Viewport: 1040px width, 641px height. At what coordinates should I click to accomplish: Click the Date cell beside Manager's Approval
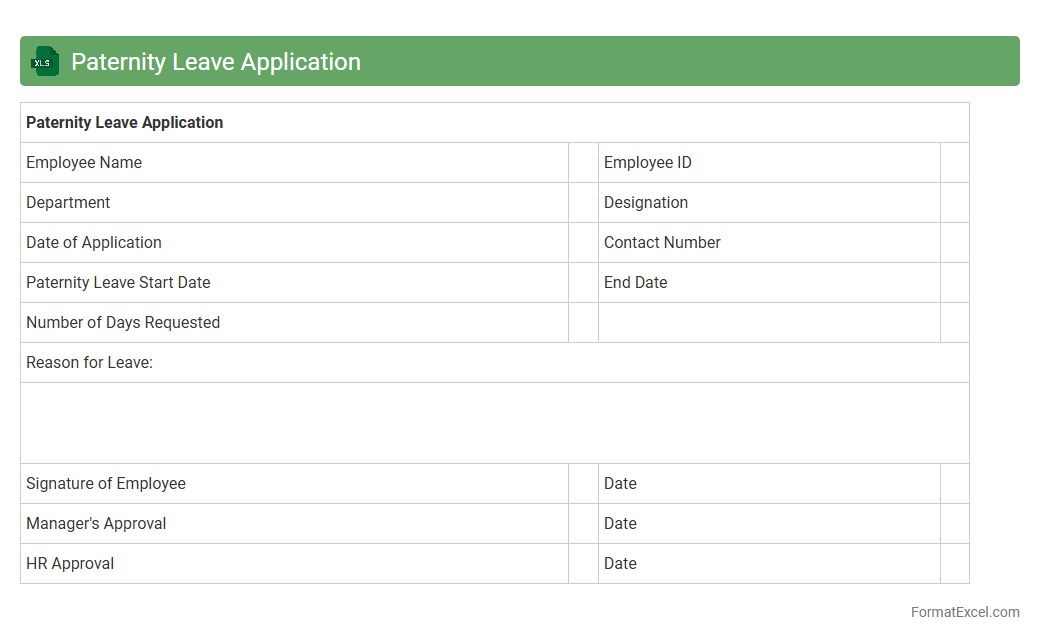(620, 524)
